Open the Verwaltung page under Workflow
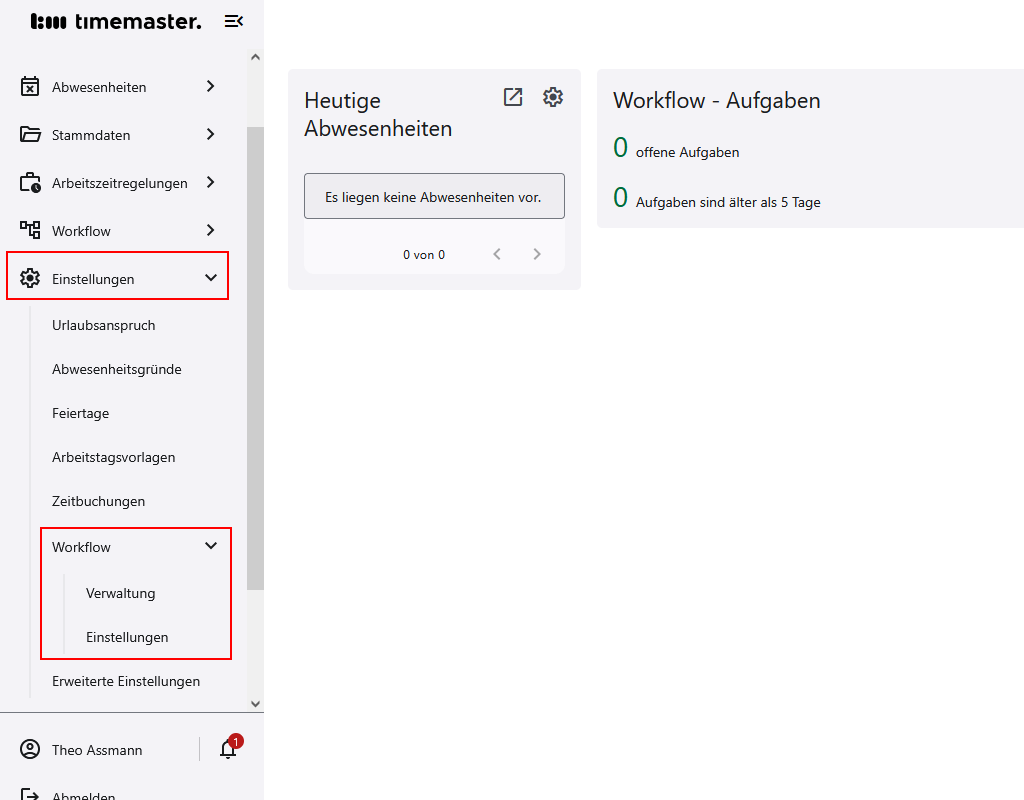1024x800 pixels. point(120,593)
